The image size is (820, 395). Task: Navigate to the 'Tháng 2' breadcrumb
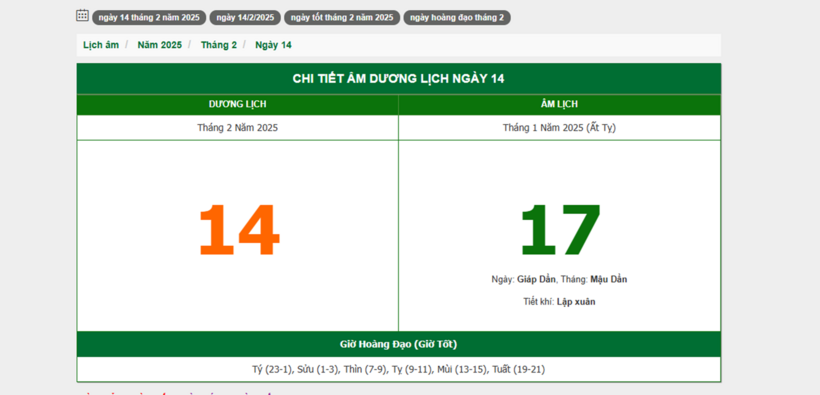click(219, 45)
